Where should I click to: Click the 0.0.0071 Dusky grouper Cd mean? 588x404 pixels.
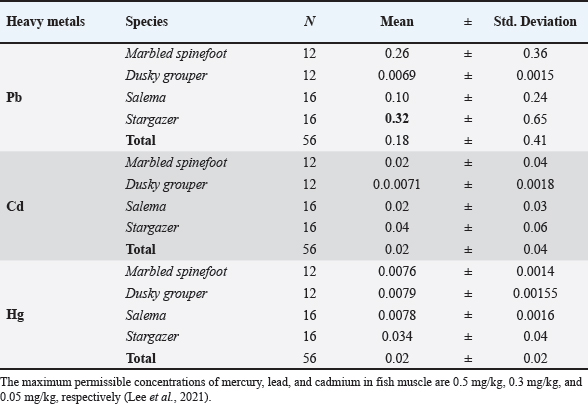(x=397, y=184)
